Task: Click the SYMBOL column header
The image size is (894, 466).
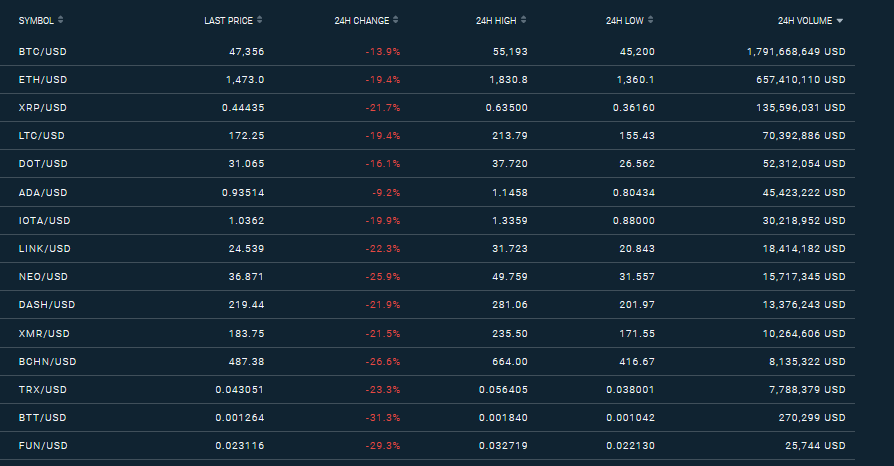Action: point(36,21)
